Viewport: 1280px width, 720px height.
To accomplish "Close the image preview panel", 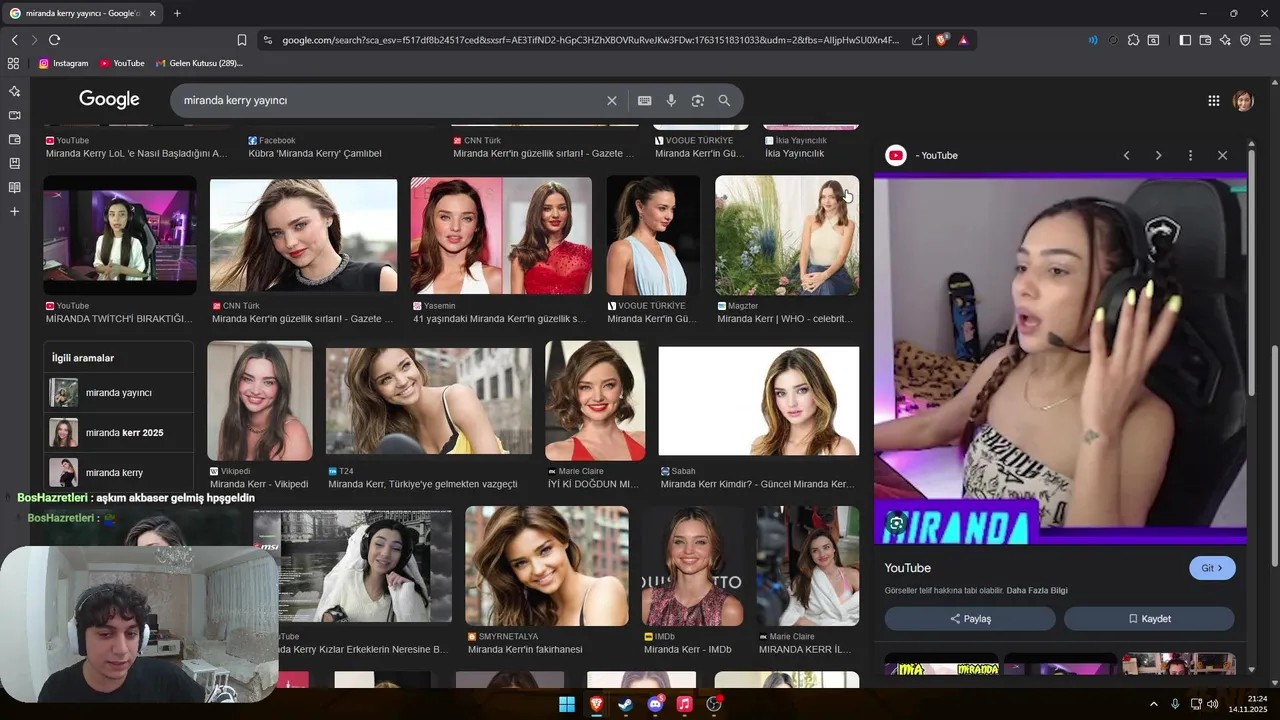I will [1222, 155].
